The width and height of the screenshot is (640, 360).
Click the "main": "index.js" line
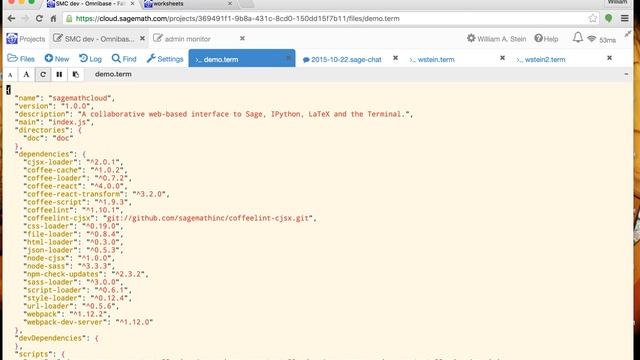coord(54,122)
